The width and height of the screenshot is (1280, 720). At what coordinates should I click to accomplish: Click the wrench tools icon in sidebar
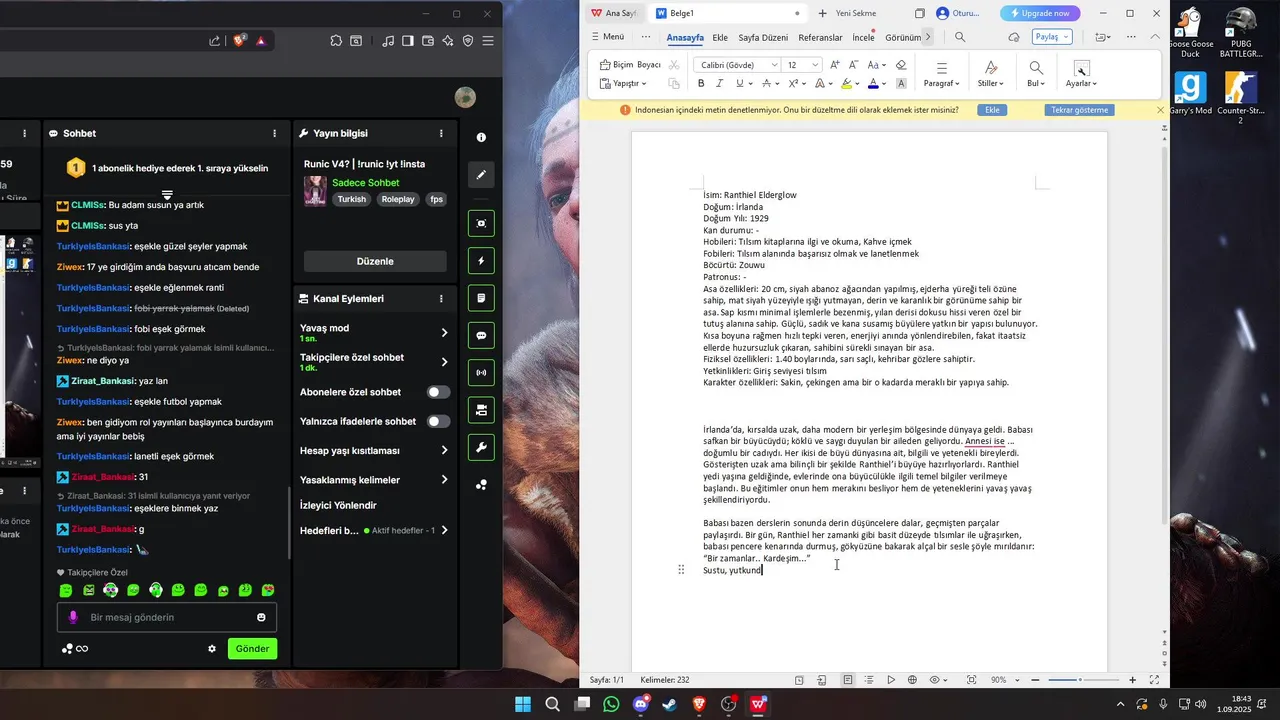(481, 447)
